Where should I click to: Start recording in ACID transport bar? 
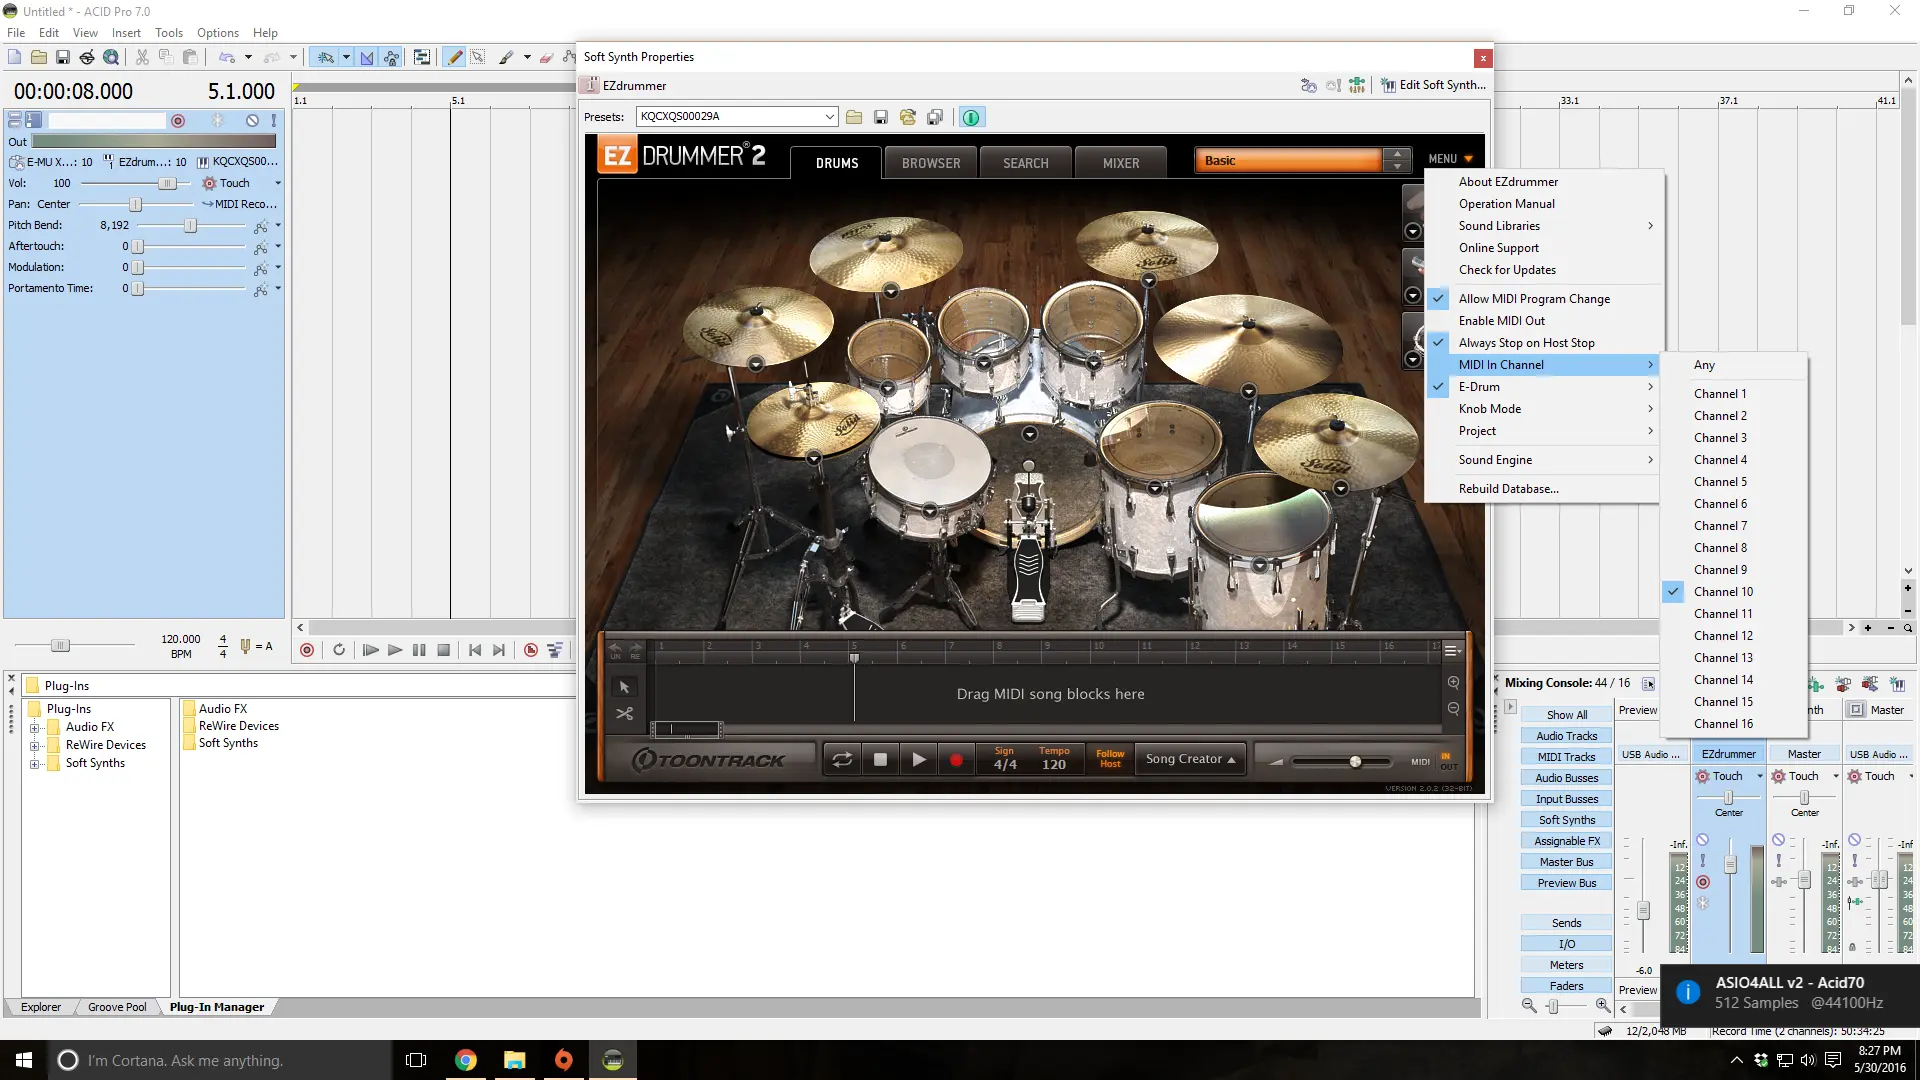pyautogui.click(x=307, y=650)
